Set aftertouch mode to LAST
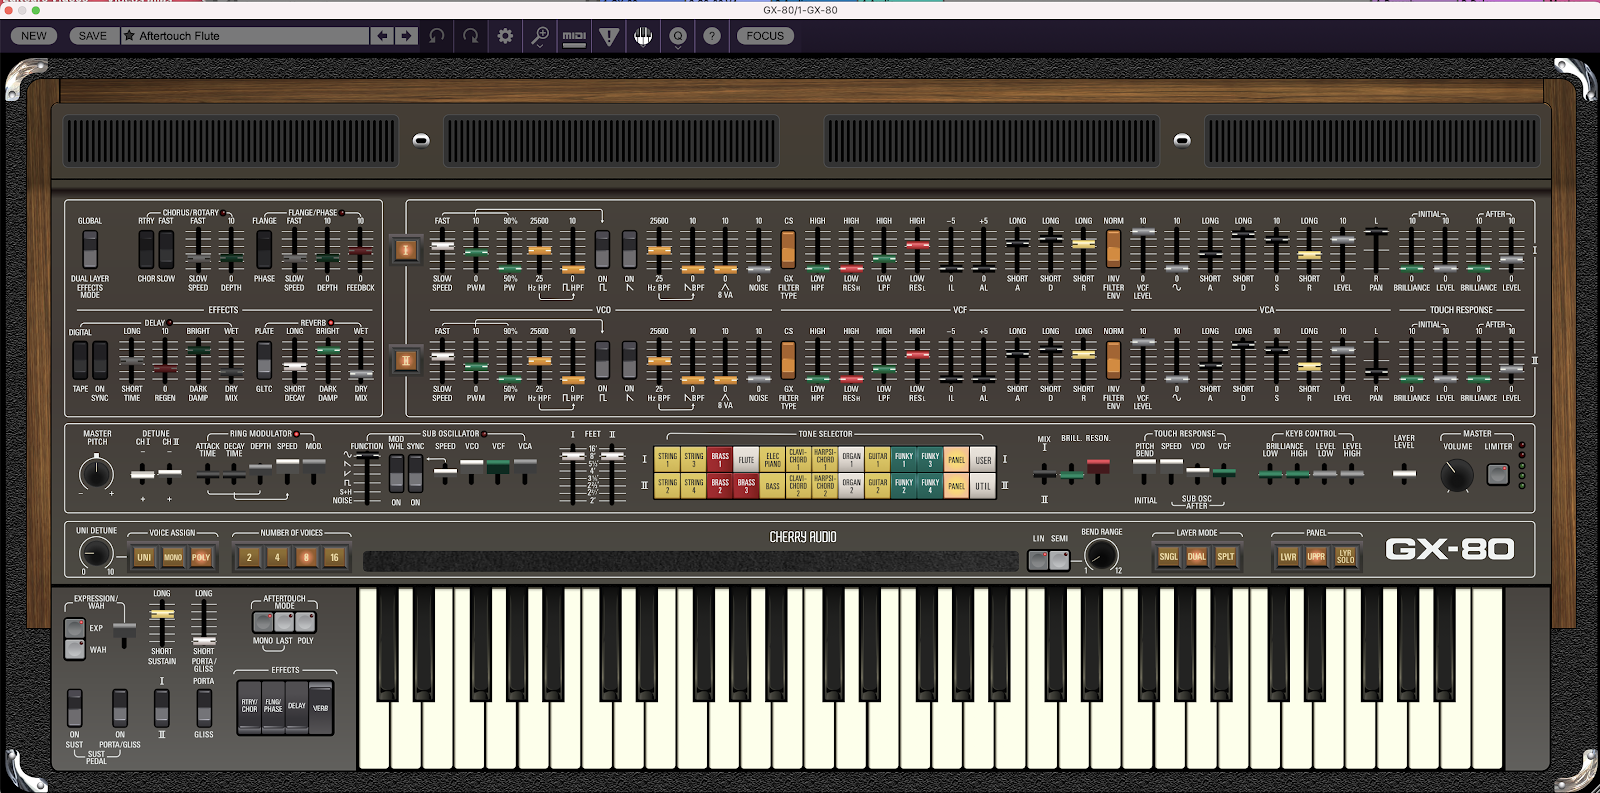This screenshot has height=793, width=1600. pyautogui.click(x=284, y=622)
